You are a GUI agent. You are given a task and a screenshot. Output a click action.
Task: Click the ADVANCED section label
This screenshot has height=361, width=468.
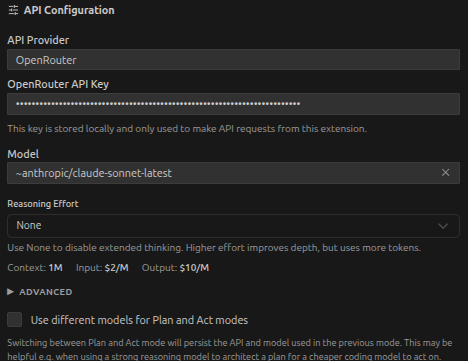coord(46,292)
